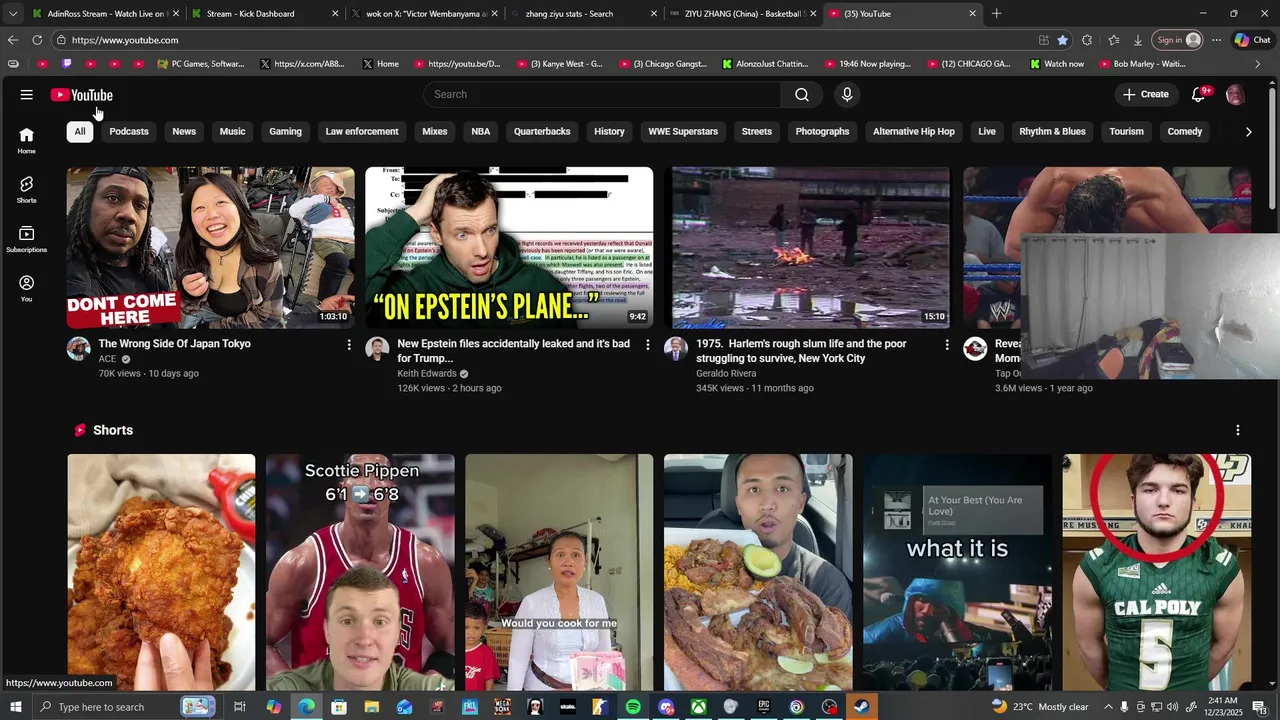Open options for New Epstein files video
This screenshot has height=720, width=1280.
[x=647, y=344]
